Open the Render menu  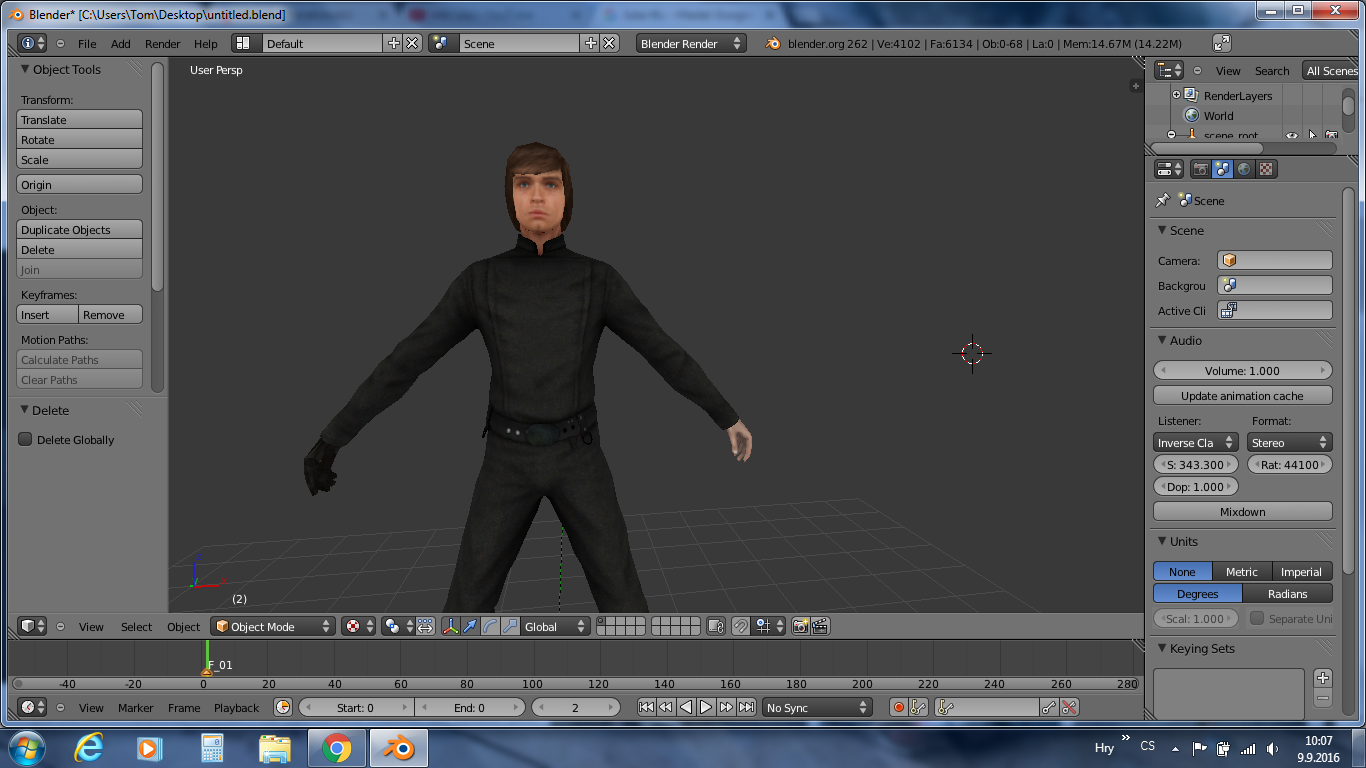163,43
